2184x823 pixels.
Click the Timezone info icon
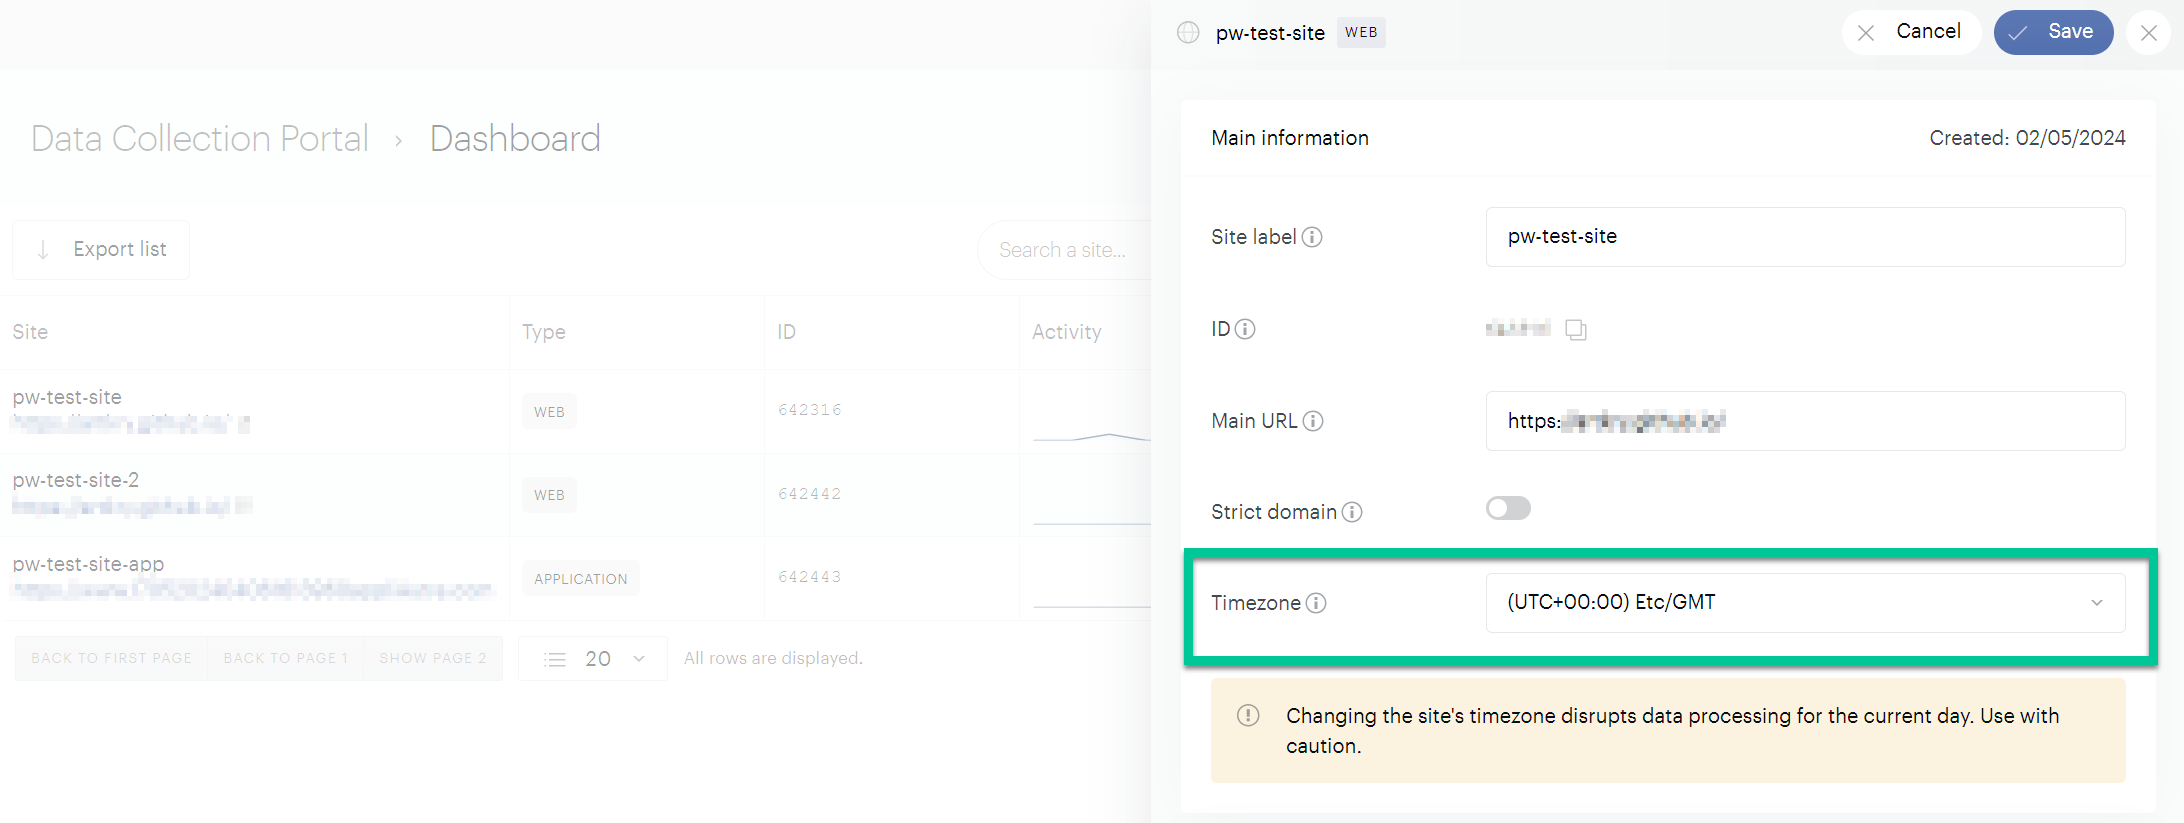[x=1318, y=603]
